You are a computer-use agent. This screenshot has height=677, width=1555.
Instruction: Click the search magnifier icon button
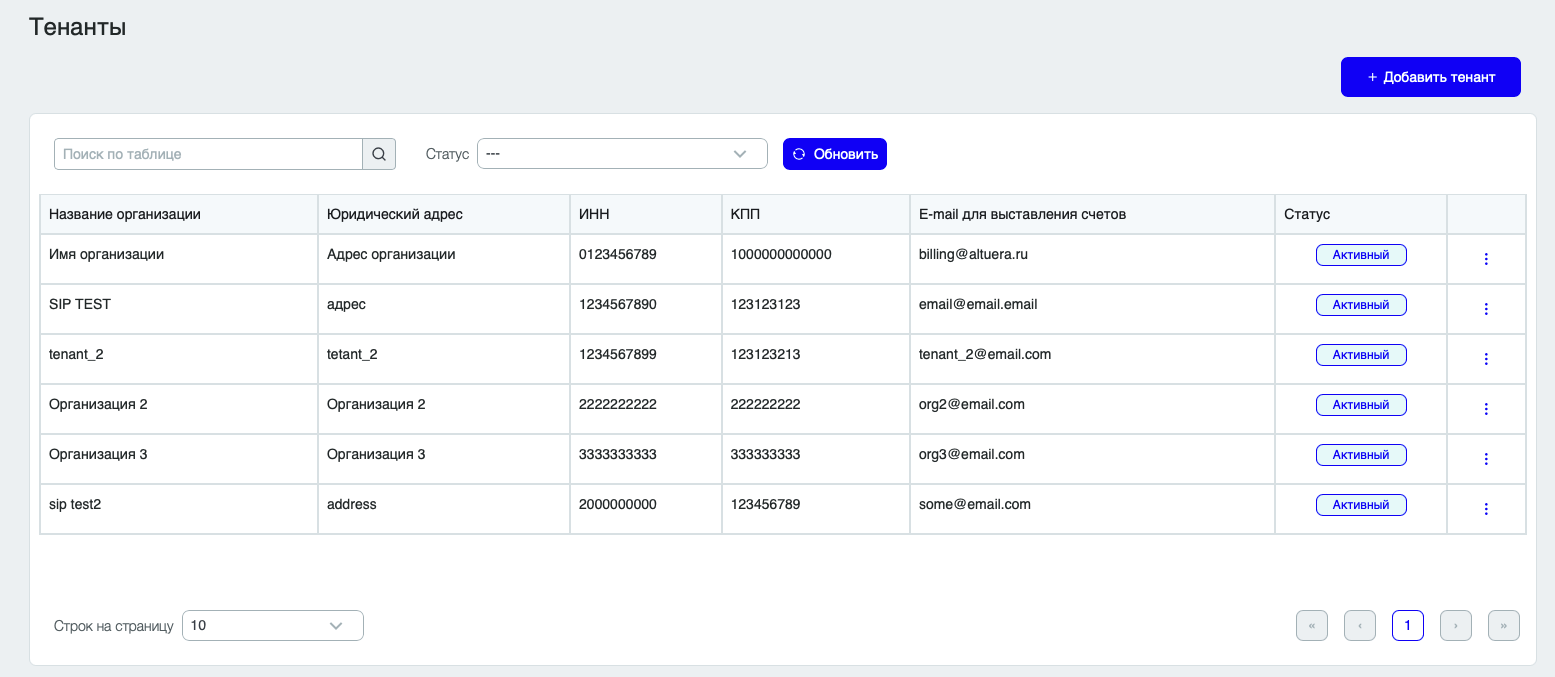coord(379,154)
